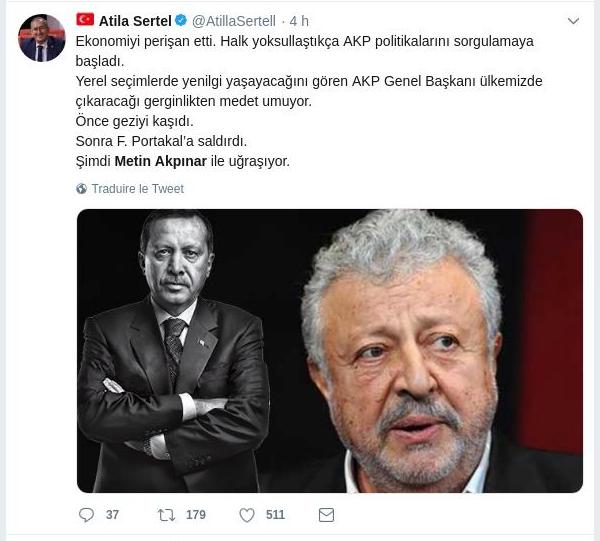Like the tweet with heart icon
600x541 pixels.
point(247,515)
